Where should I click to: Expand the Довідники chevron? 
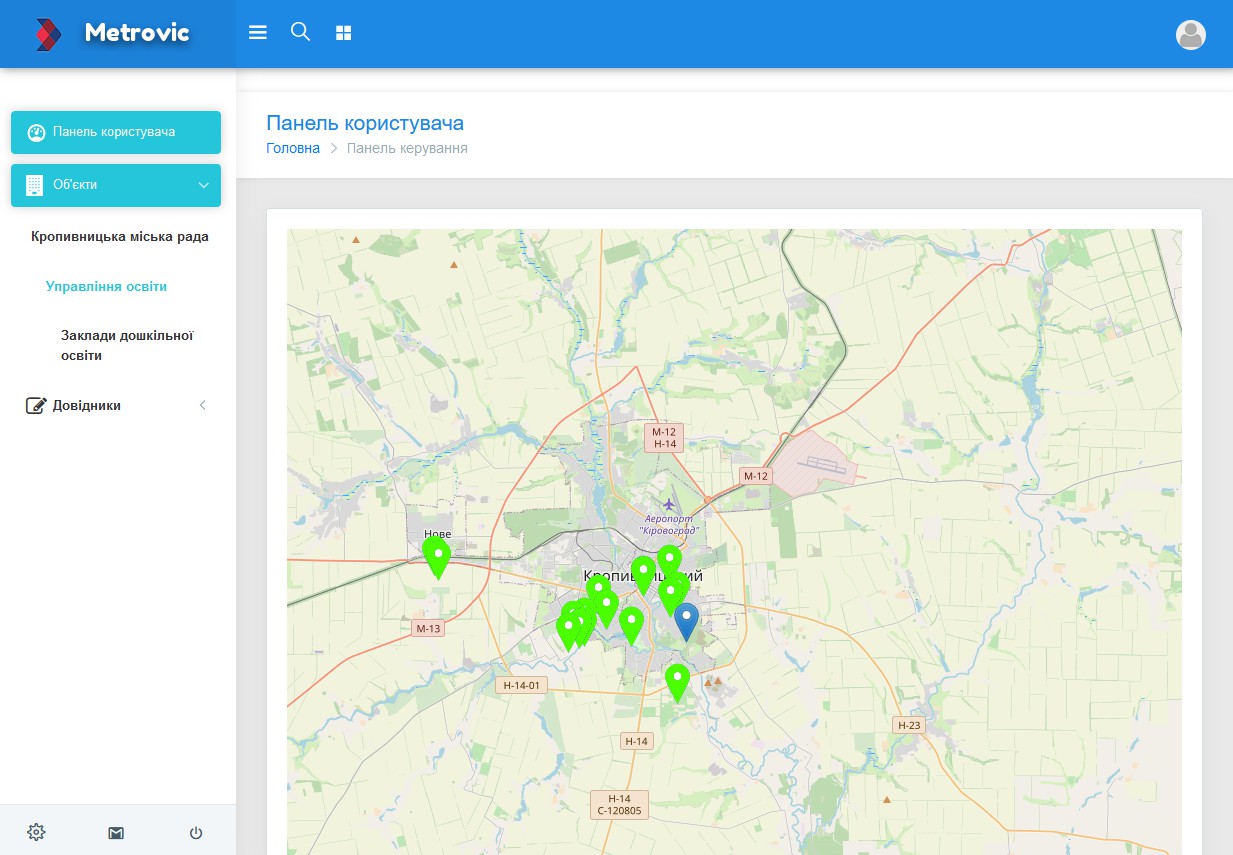click(203, 405)
